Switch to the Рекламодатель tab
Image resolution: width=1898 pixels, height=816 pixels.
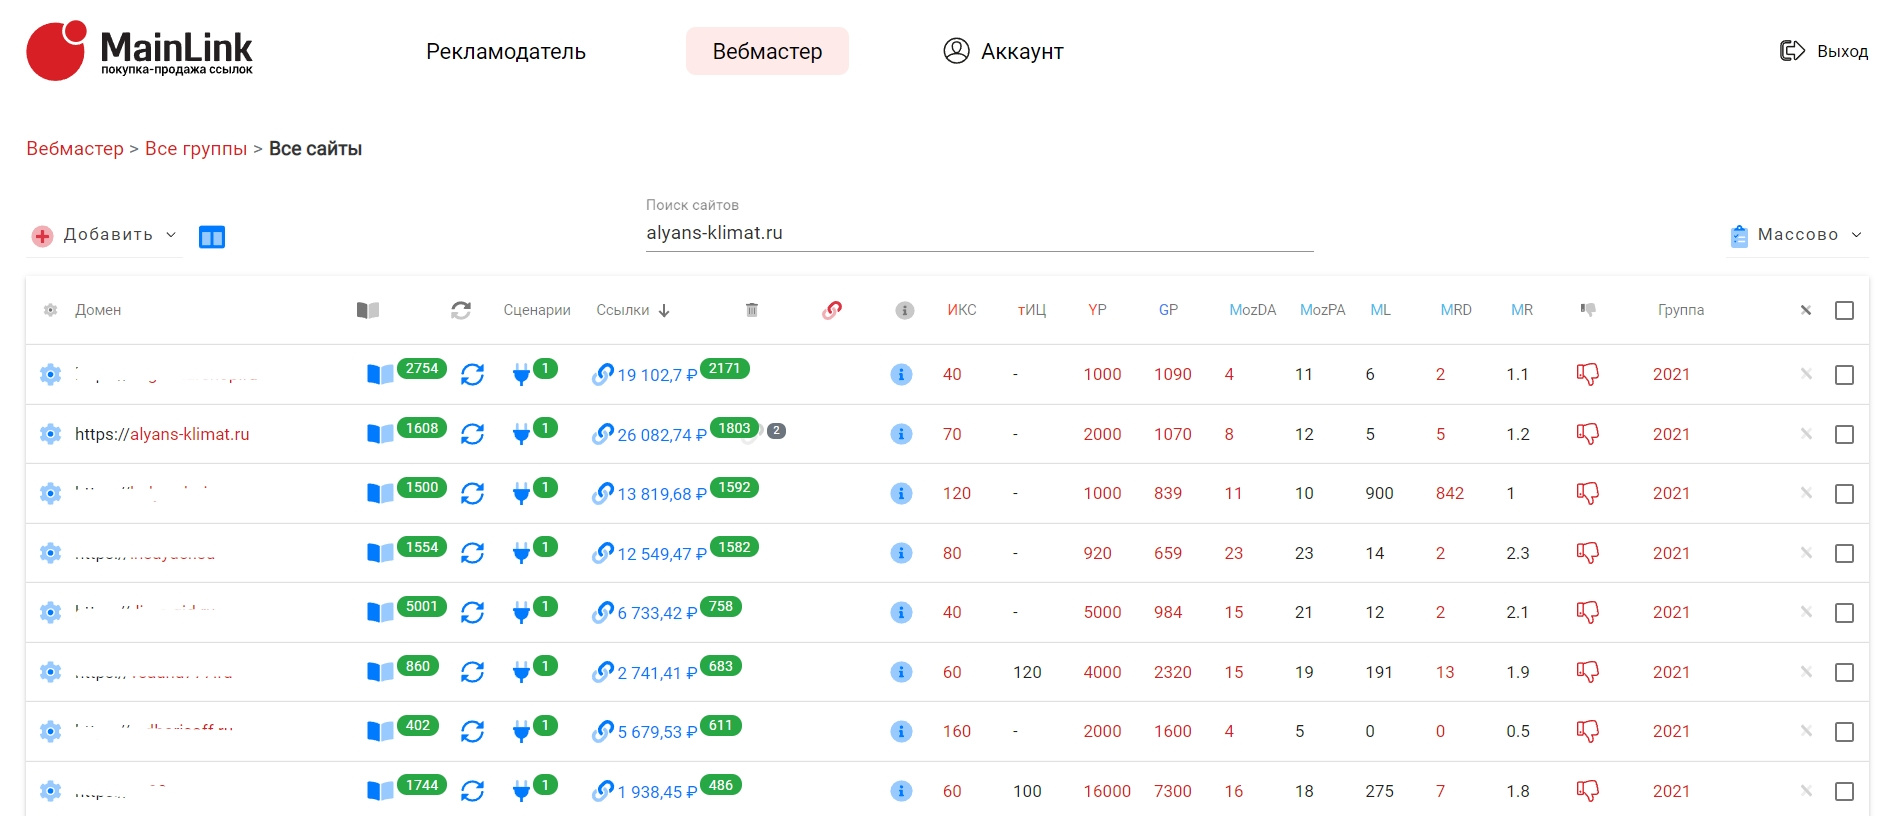click(506, 52)
